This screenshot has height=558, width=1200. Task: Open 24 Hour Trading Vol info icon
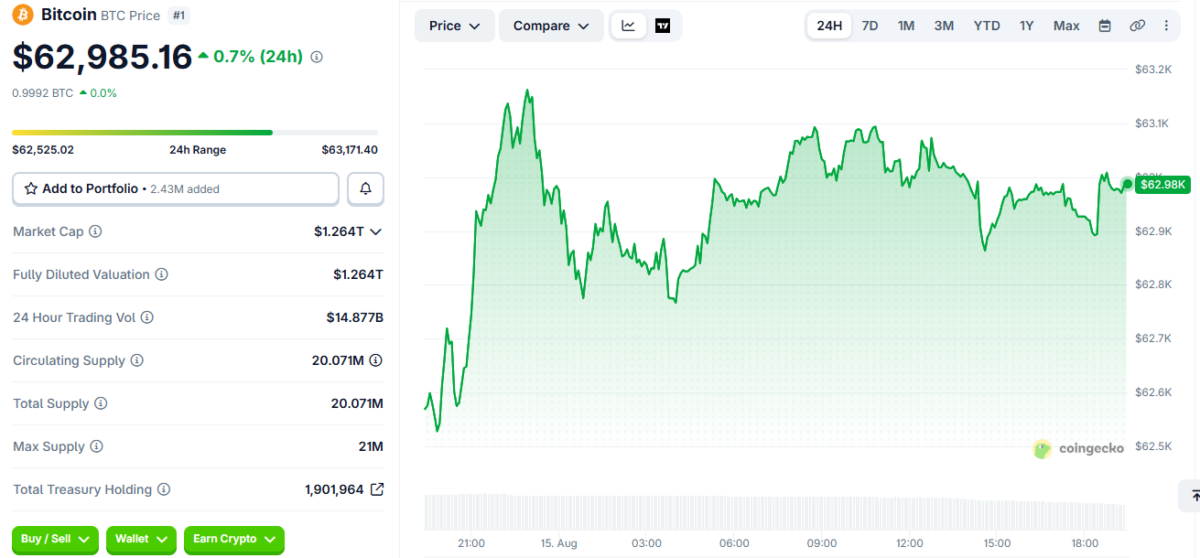147,317
